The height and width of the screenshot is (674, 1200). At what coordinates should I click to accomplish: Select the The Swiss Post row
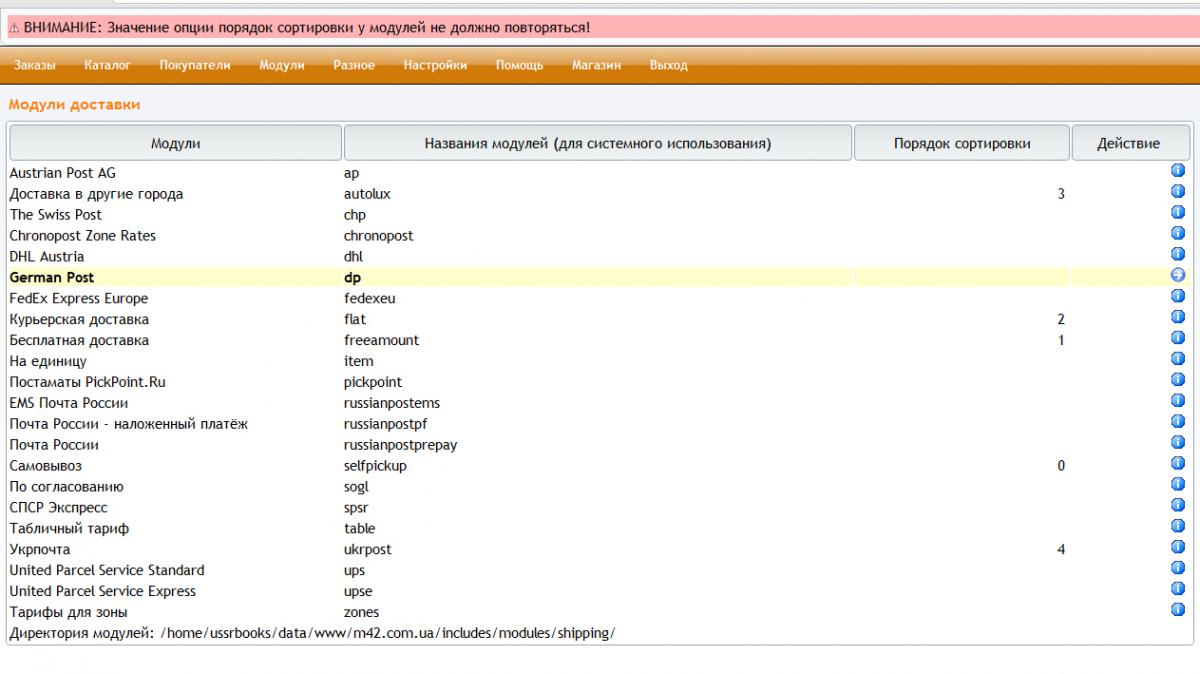(x=56, y=215)
